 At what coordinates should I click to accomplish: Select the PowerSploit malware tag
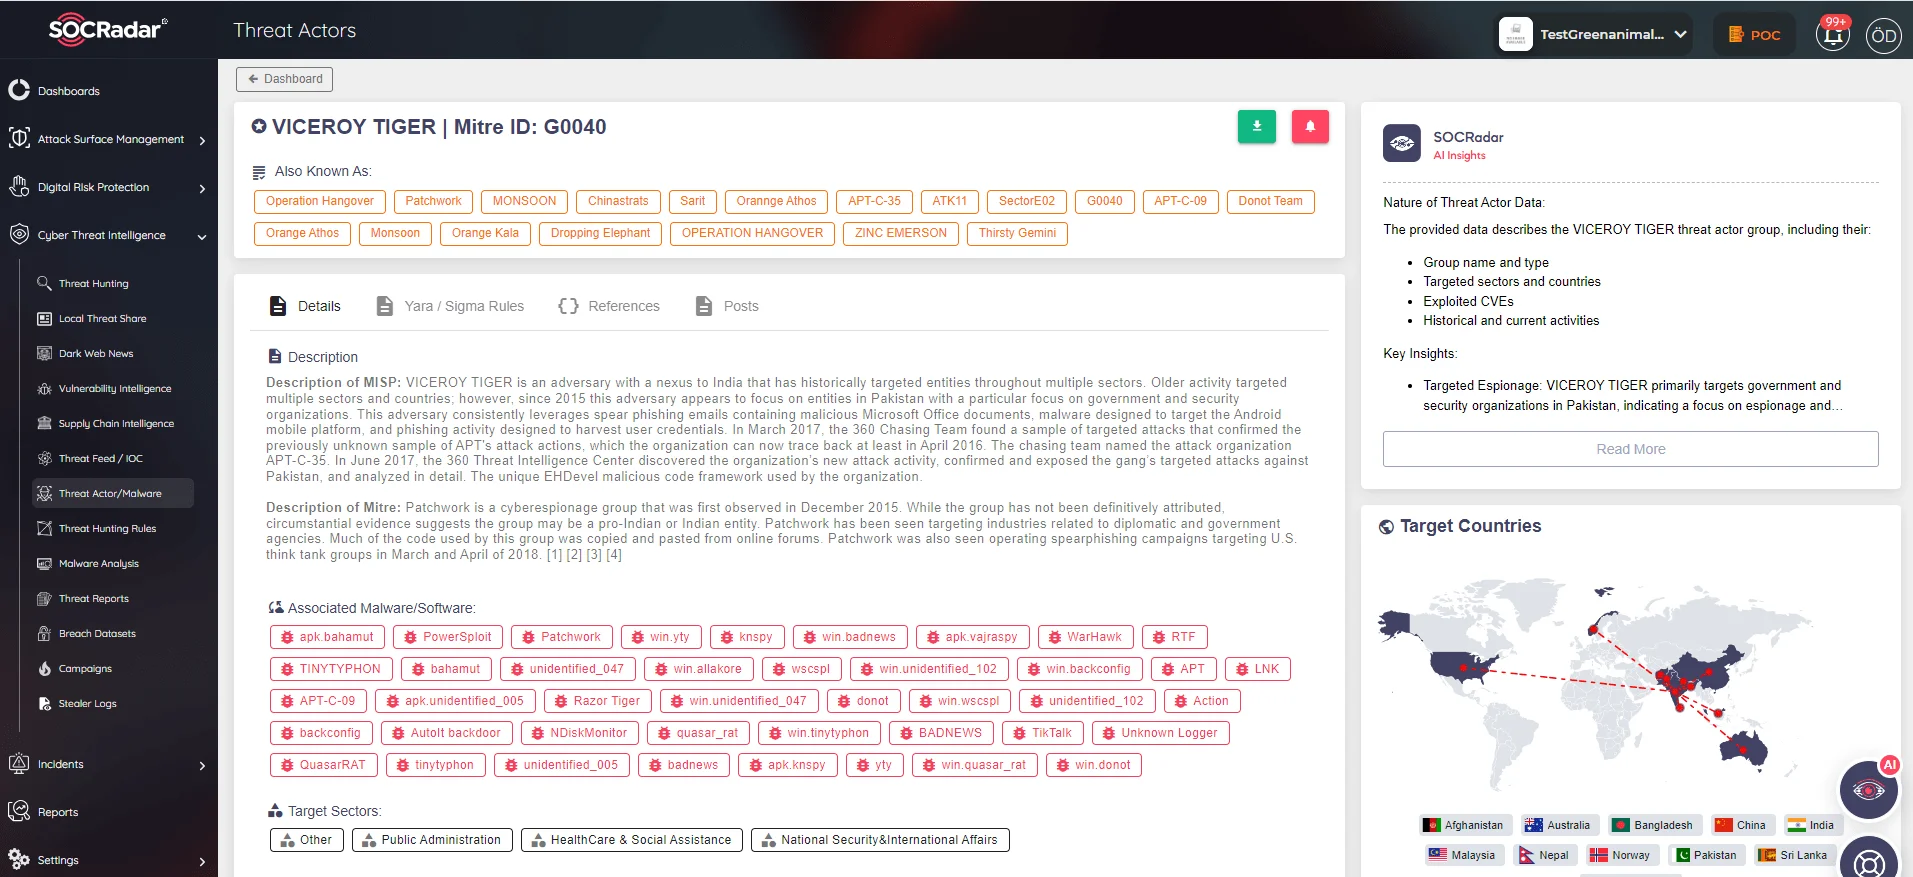(447, 637)
